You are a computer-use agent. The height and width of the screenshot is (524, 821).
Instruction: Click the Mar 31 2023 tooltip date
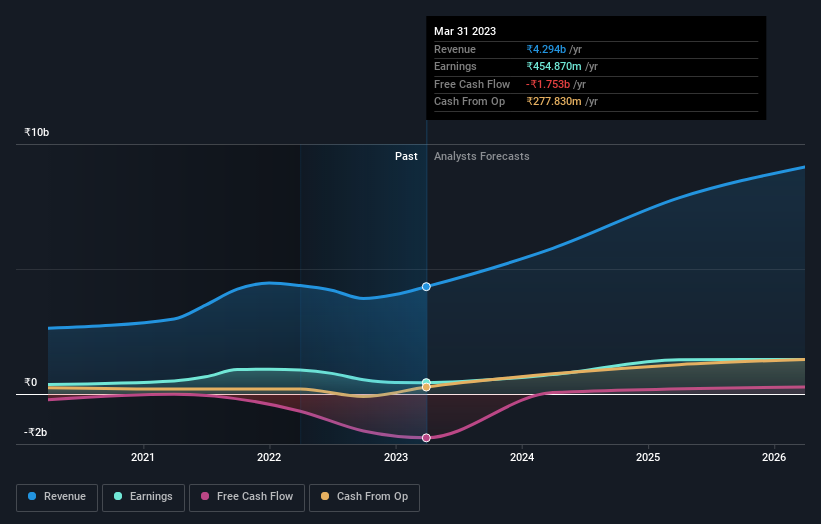pyautogui.click(x=465, y=31)
